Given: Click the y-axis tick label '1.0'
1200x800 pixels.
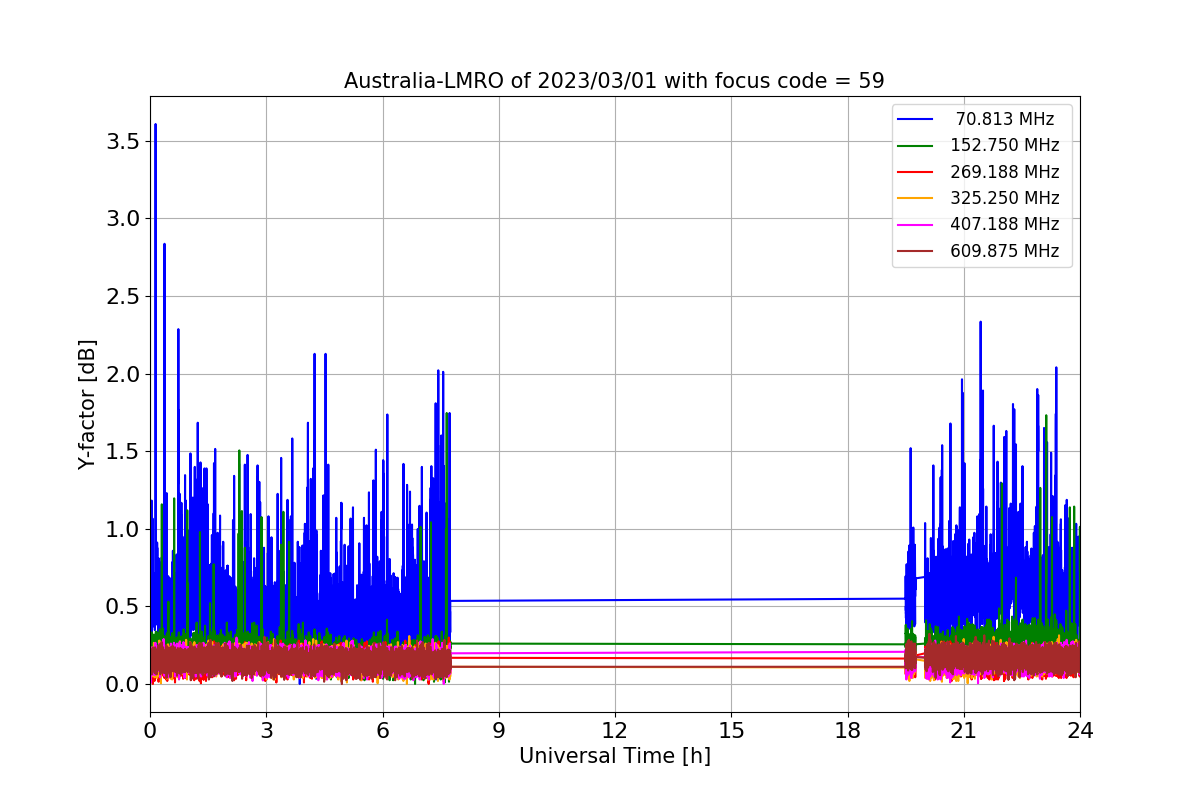Looking at the screenshot, I should (x=124, y=529).
